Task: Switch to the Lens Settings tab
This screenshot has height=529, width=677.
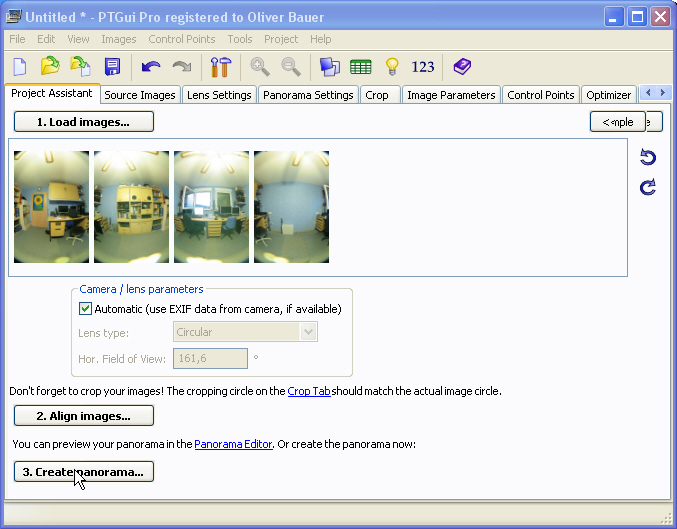Action: 219,95
